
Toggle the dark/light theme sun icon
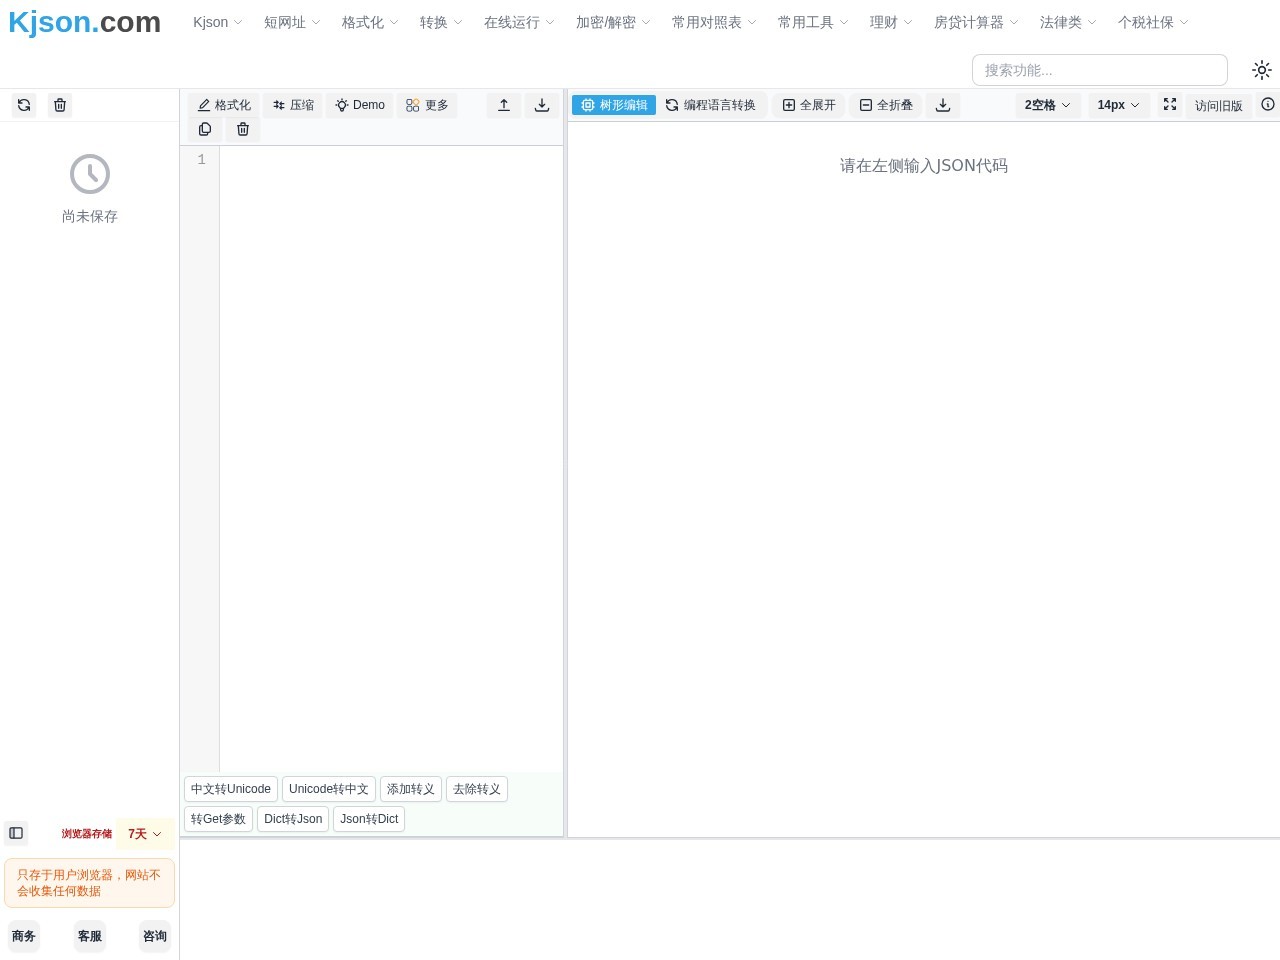click(x=1261, y=70)
